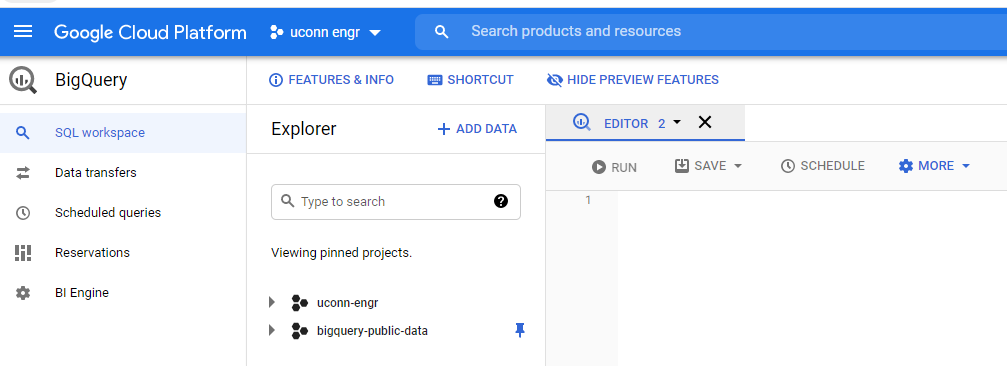Open the uconn engr project selector dropdown
The width and height of the screenshot is (1007, 366).
pyautogui.click(x=326, y=32)
